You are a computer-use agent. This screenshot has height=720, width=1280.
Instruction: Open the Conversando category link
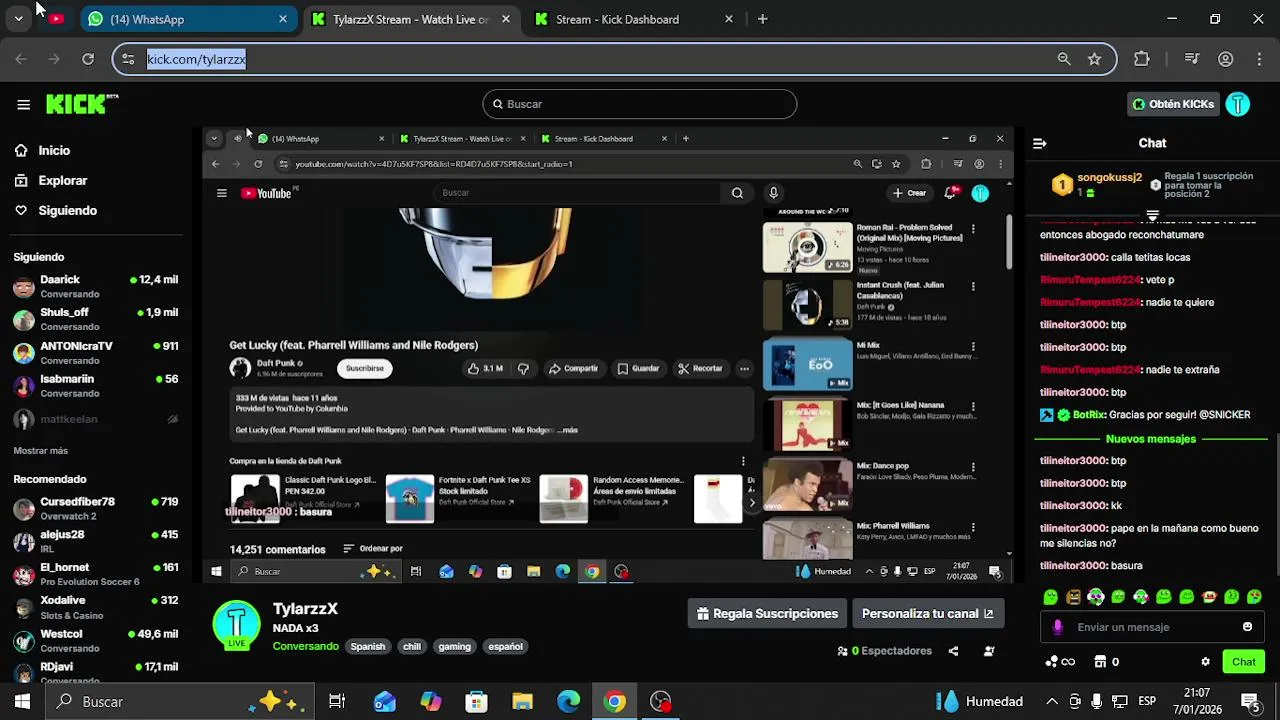point(306,646)
